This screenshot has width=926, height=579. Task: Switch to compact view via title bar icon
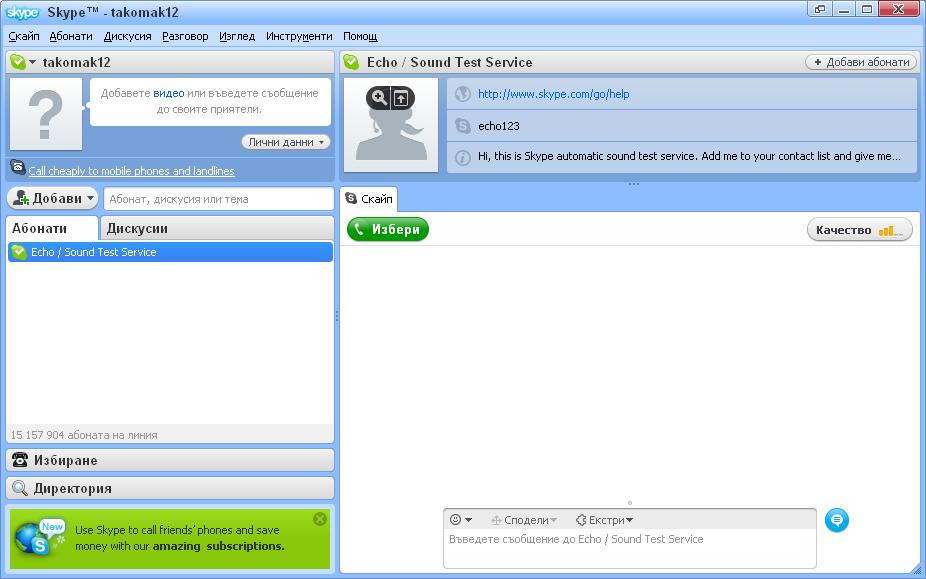click(x=820, y=9)
